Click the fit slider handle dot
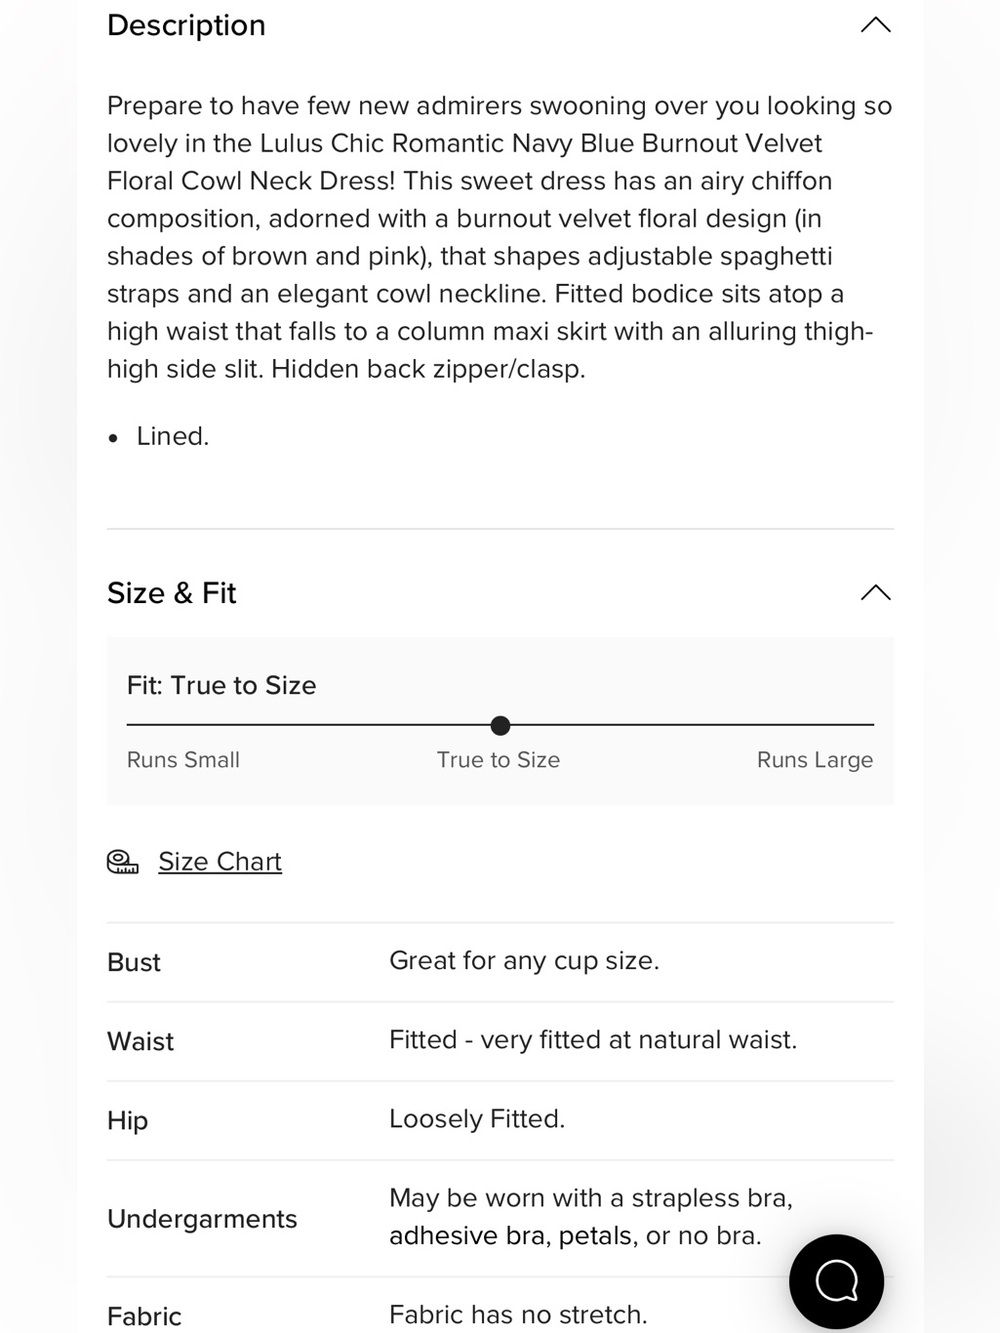The width and height of the screenshot is (1000, 1333). point(500,725)
